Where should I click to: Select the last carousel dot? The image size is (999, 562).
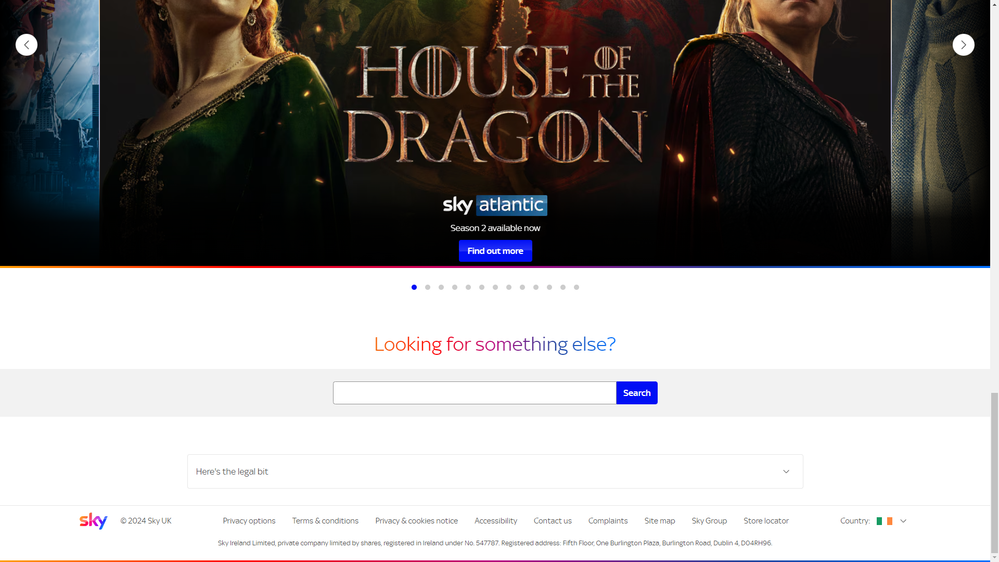pos(577,287)
